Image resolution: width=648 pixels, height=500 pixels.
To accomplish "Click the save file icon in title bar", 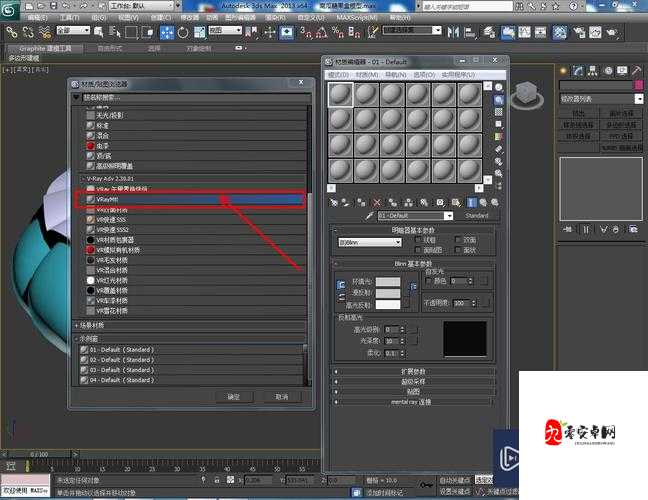I will 54,6.
